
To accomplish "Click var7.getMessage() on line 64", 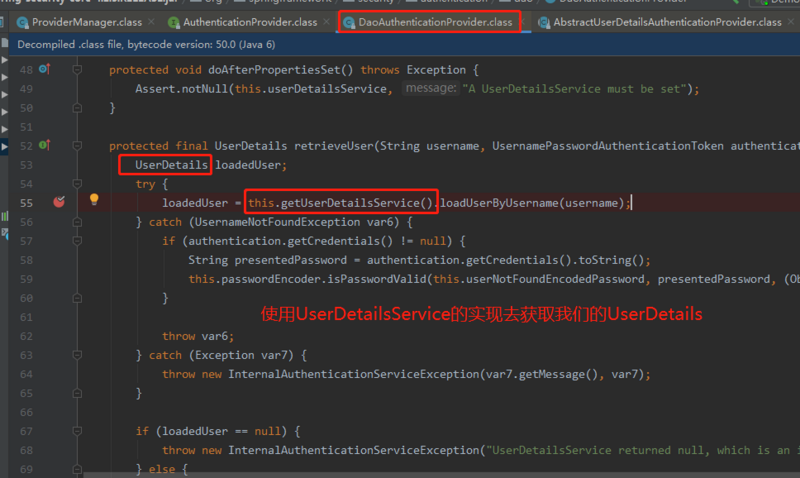I will 541,374.
